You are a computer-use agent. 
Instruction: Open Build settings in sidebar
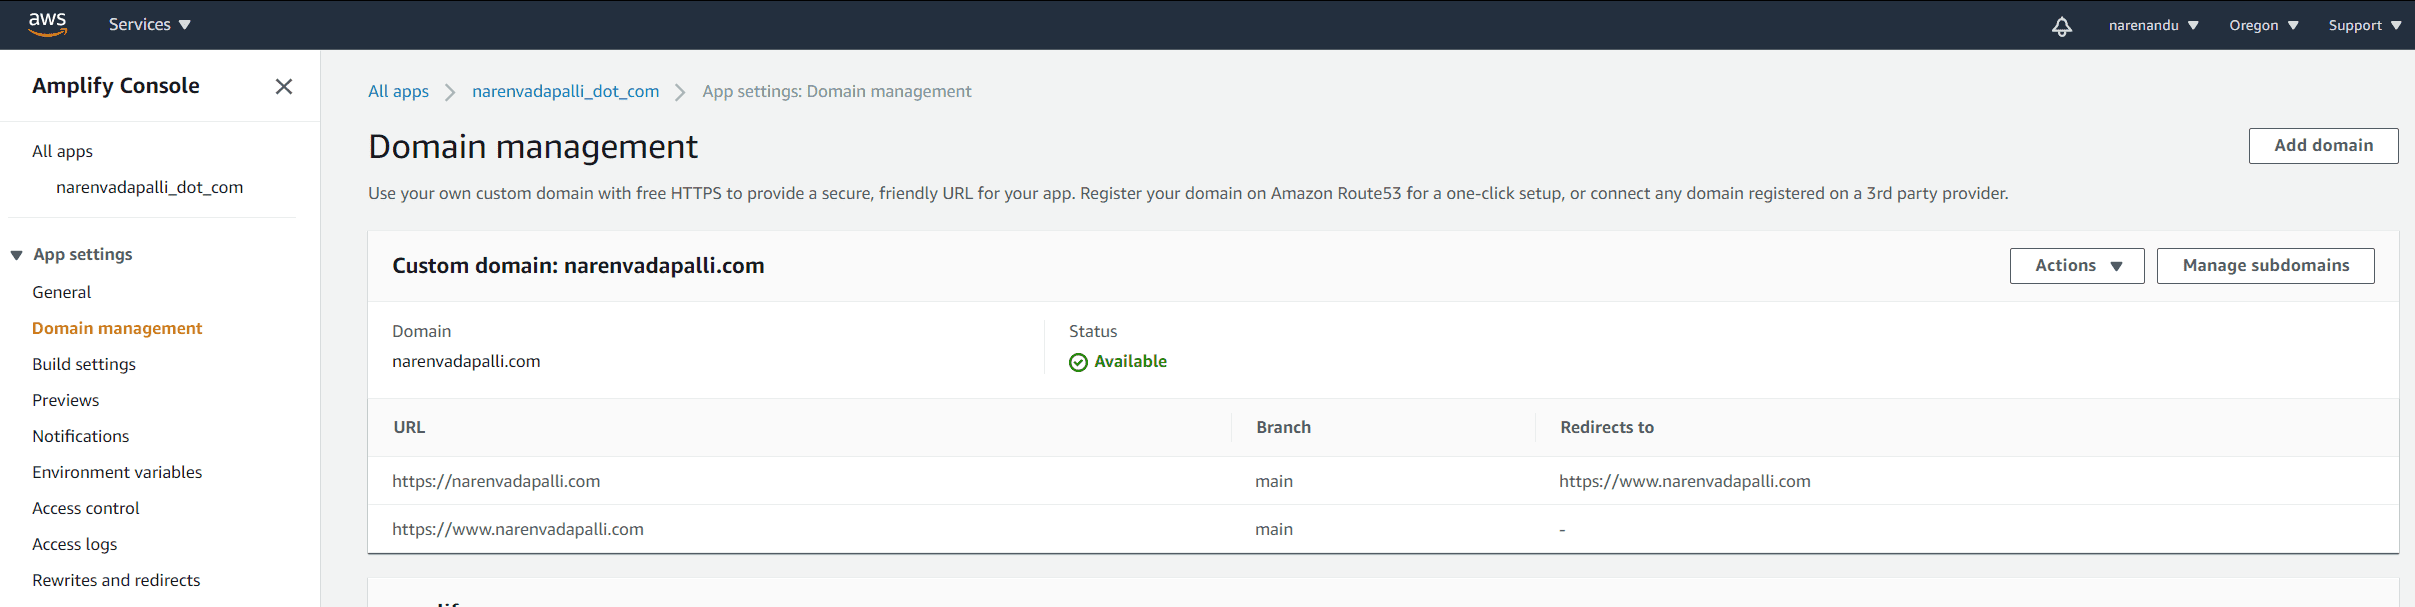84,365
